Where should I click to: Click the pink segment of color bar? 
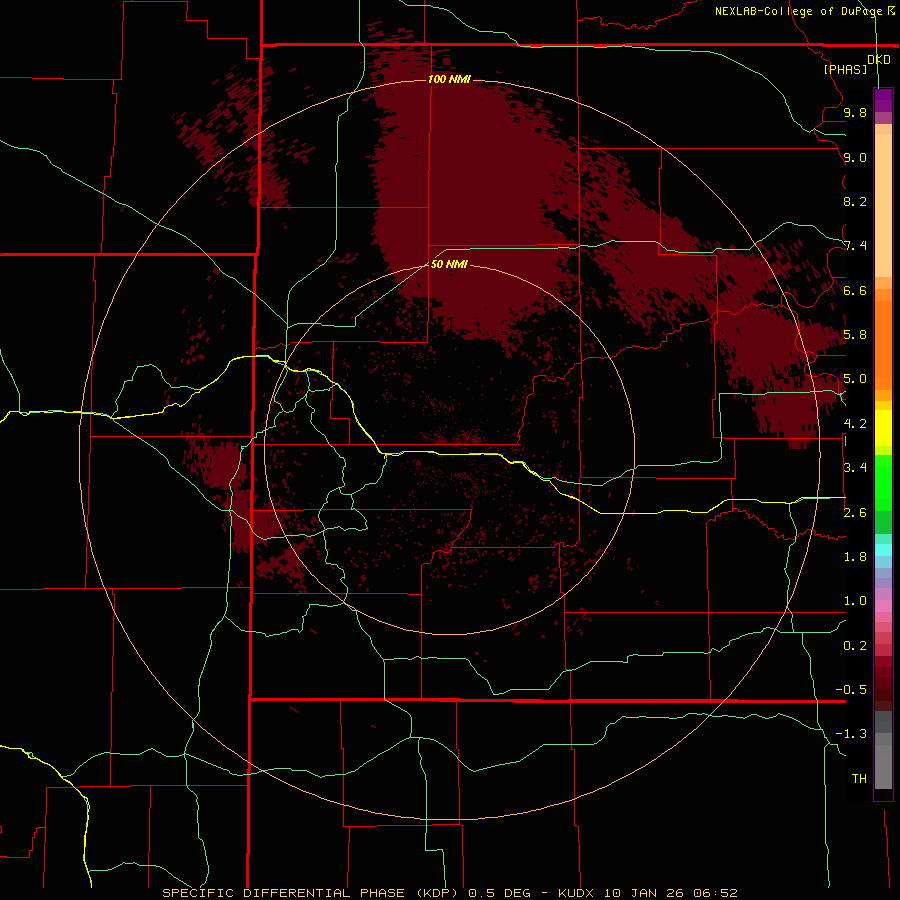[x=883, y=606]
